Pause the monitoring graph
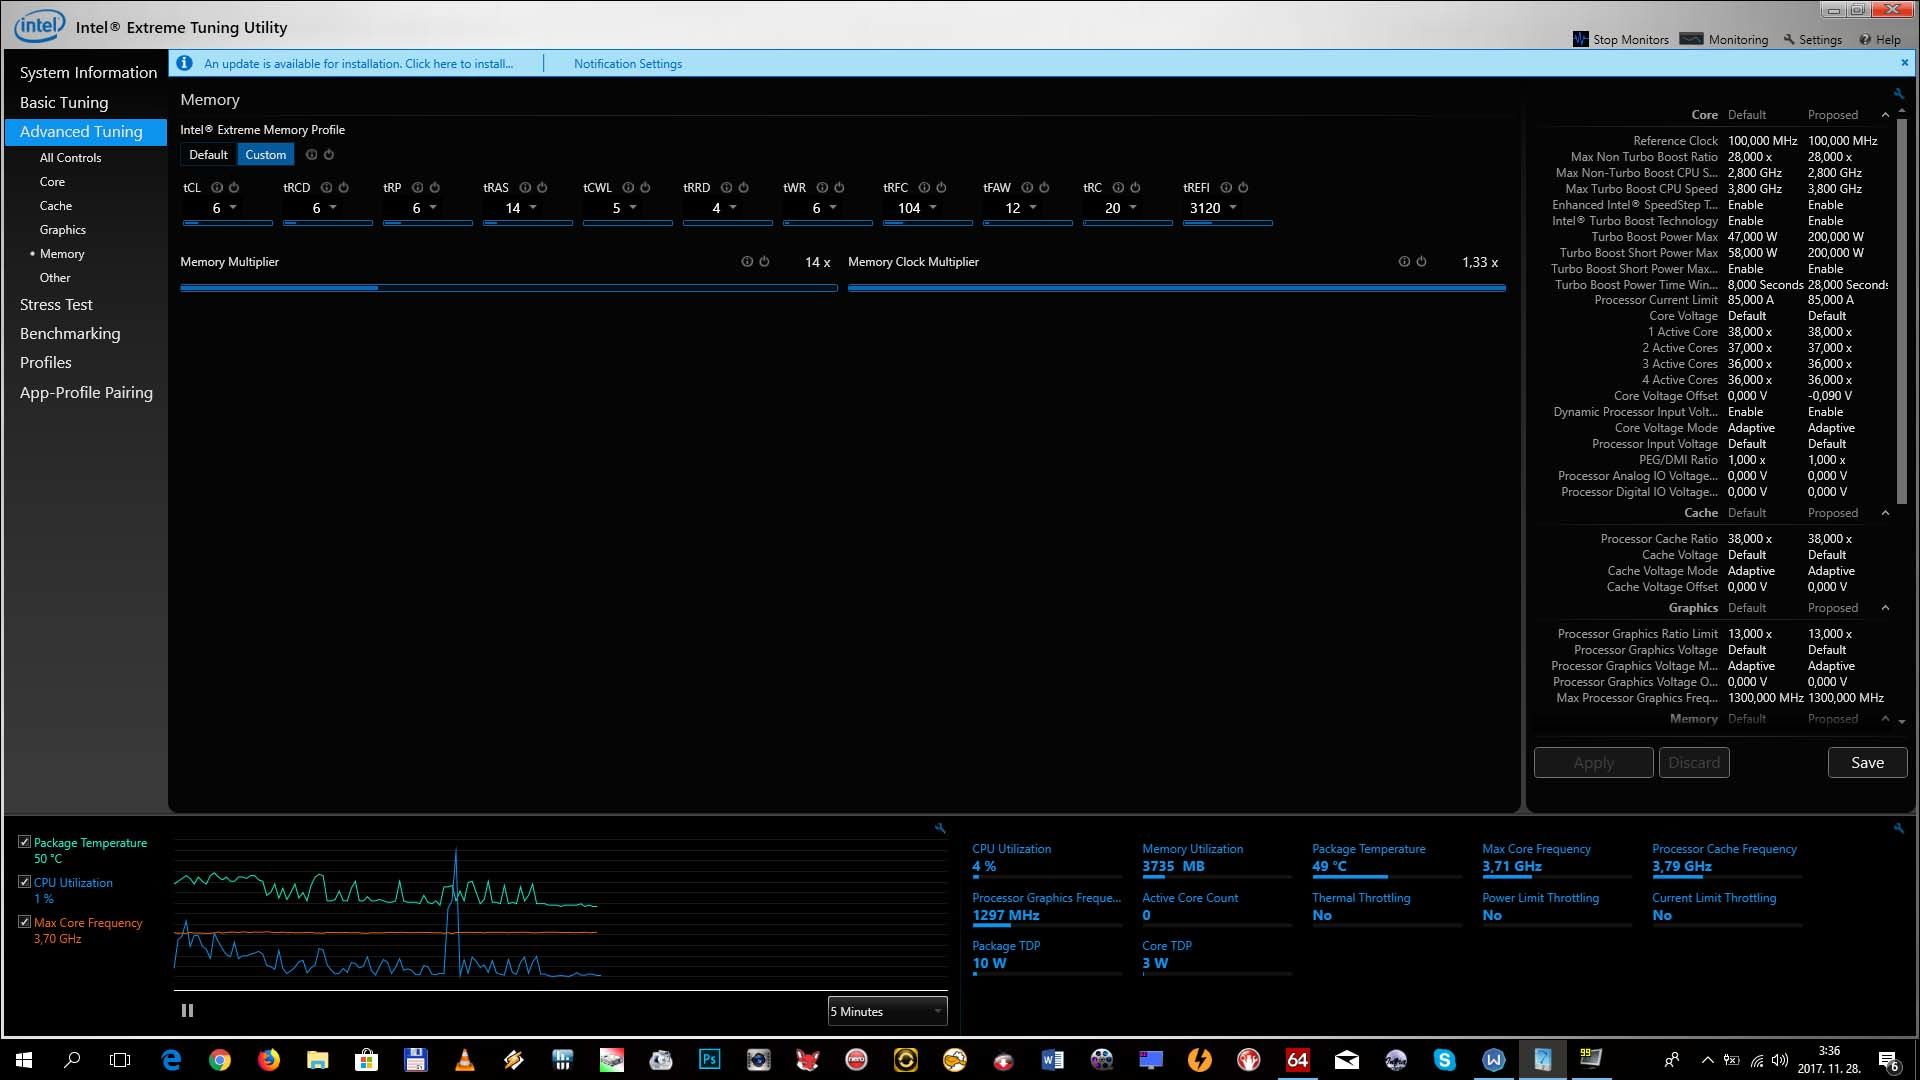The image size is (1920, 1080). 187,1011
